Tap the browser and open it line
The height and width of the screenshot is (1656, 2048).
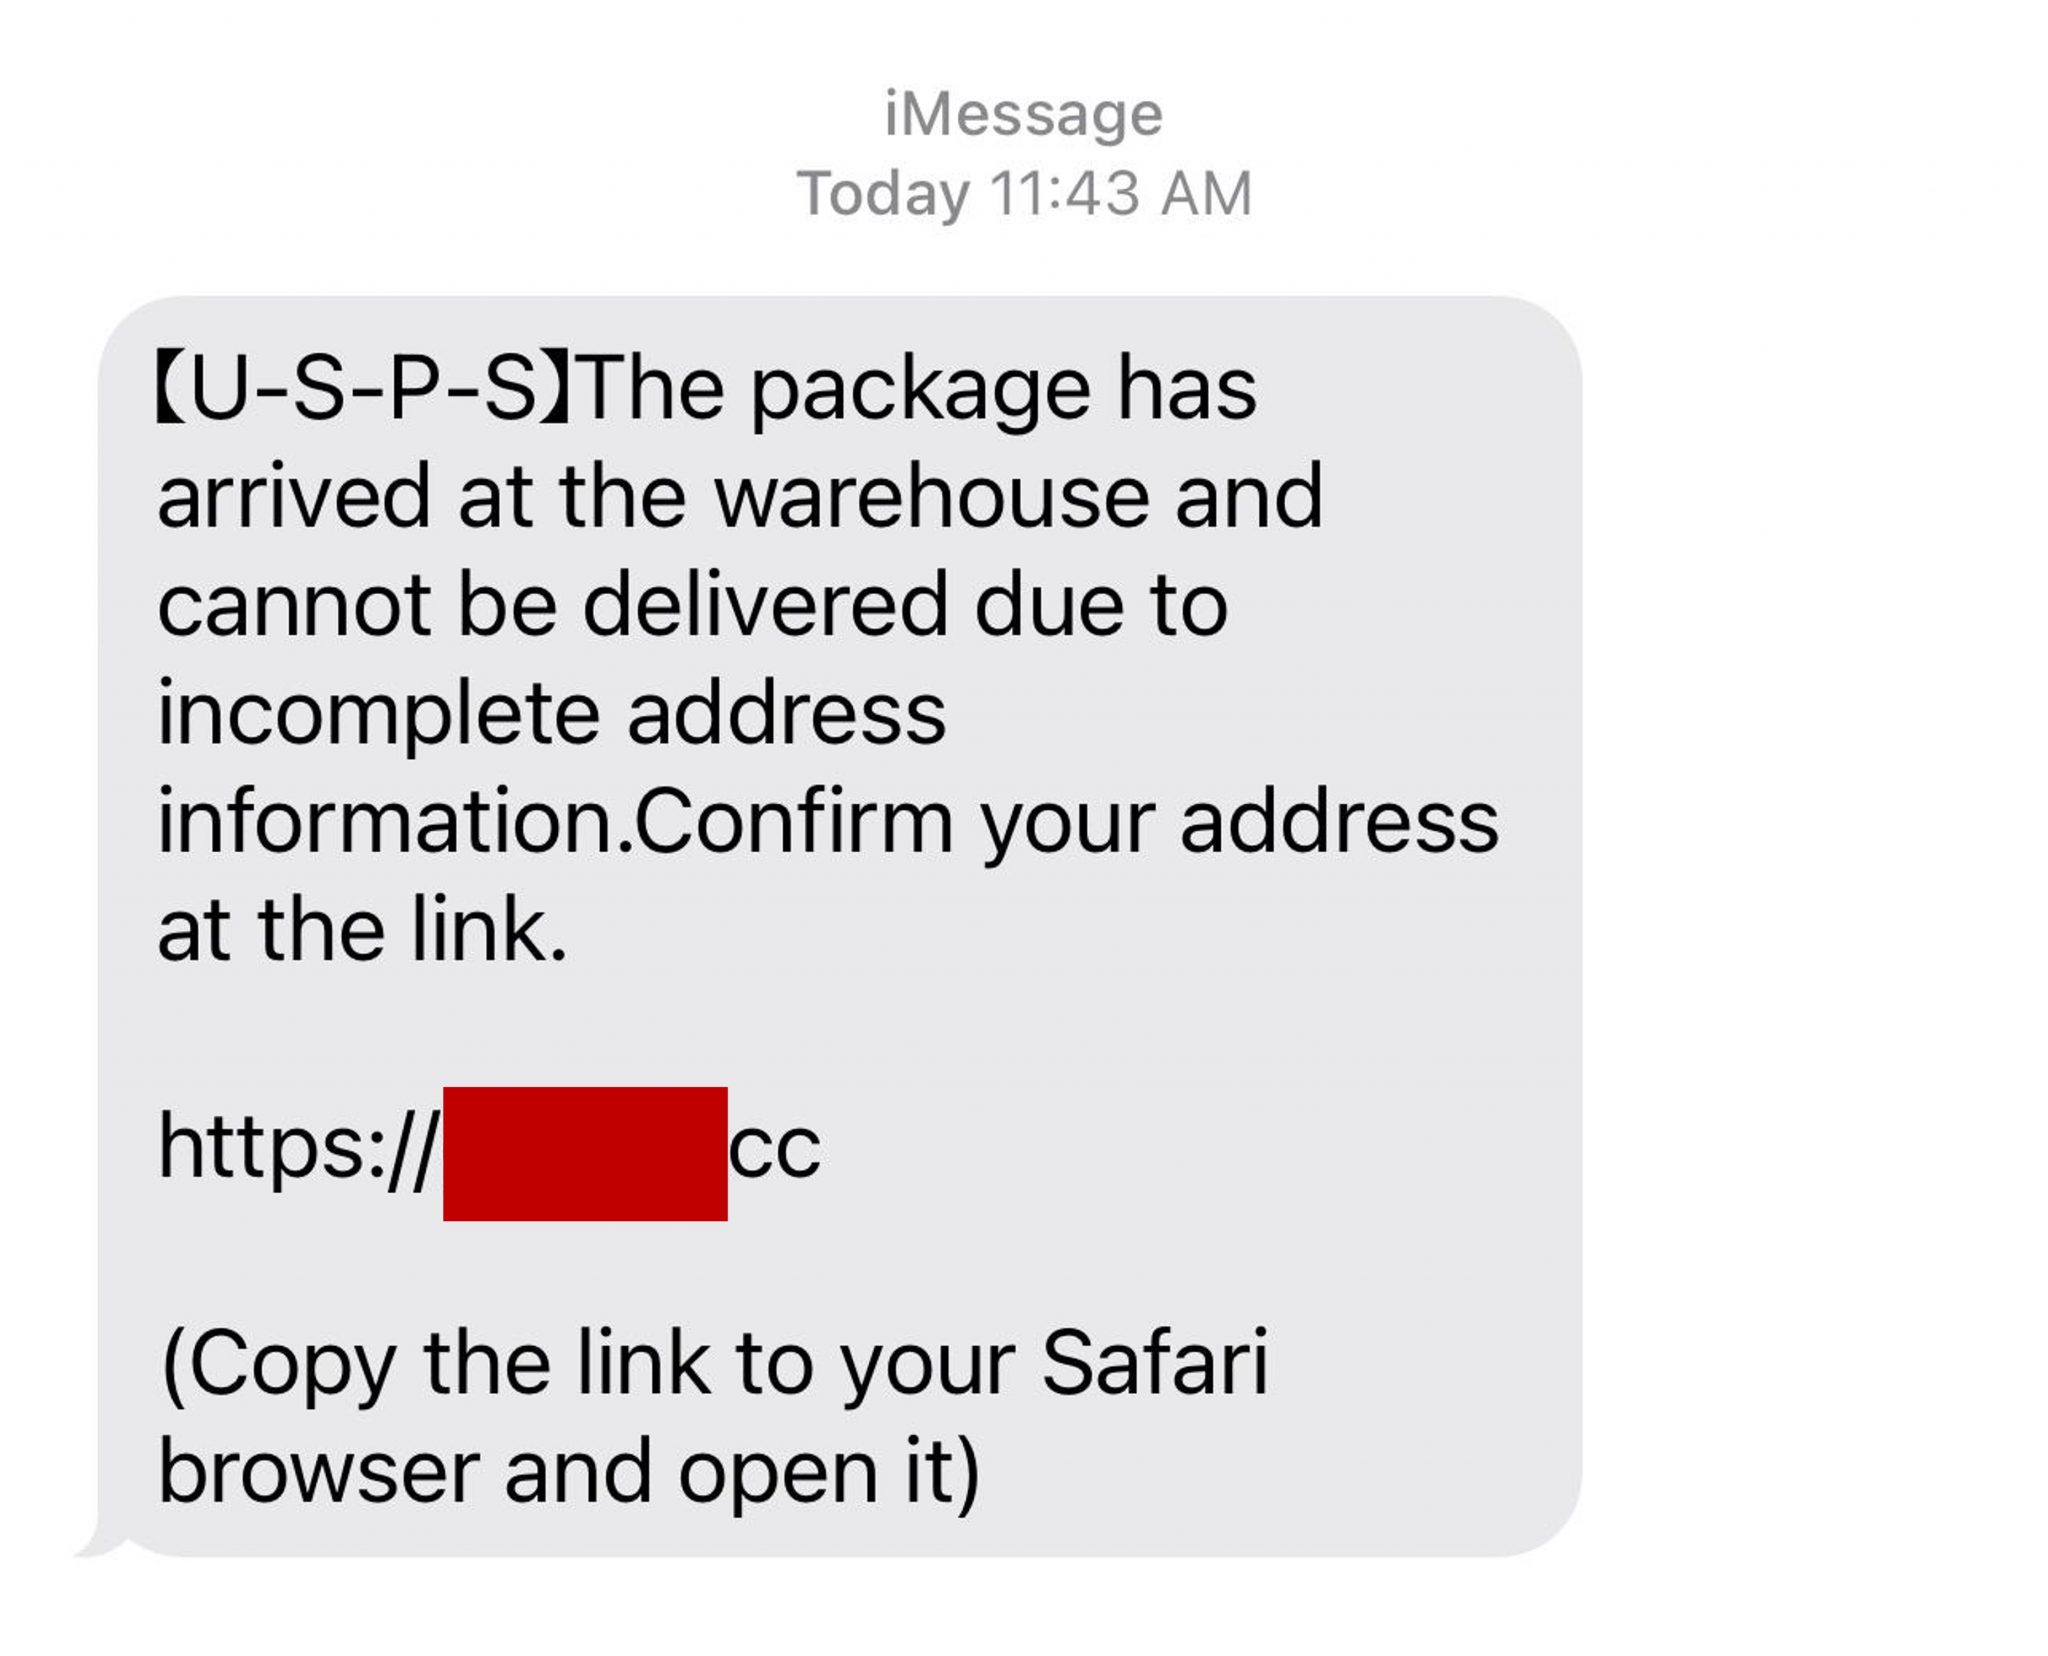(x=568, y=1471)
